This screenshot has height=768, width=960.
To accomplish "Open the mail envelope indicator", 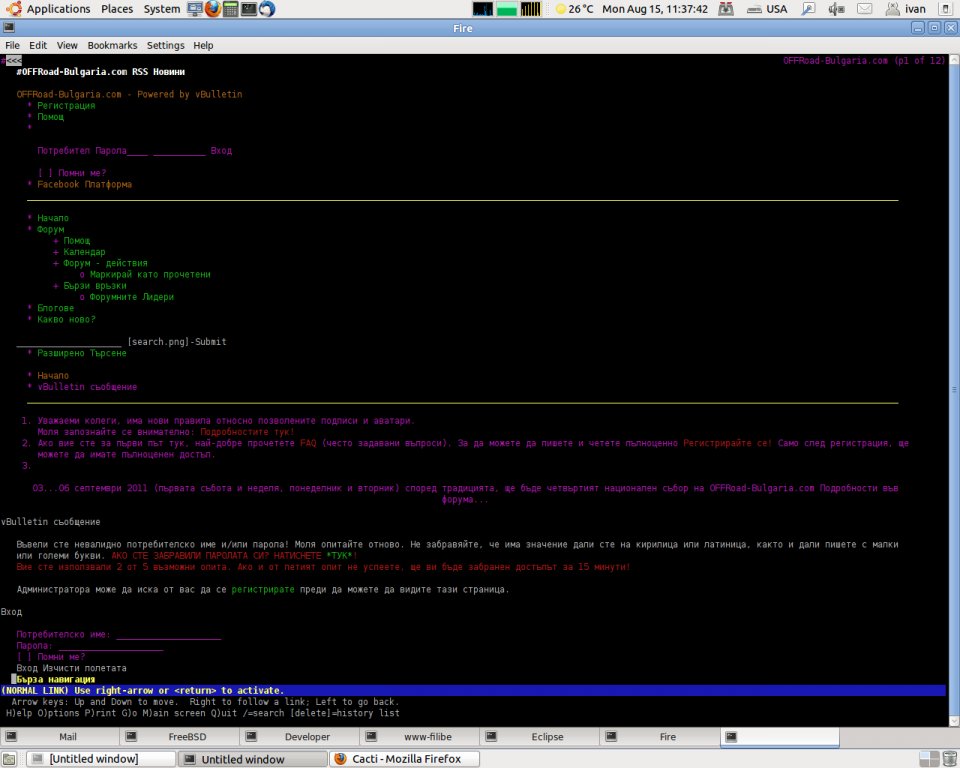I will coord(865,9).
